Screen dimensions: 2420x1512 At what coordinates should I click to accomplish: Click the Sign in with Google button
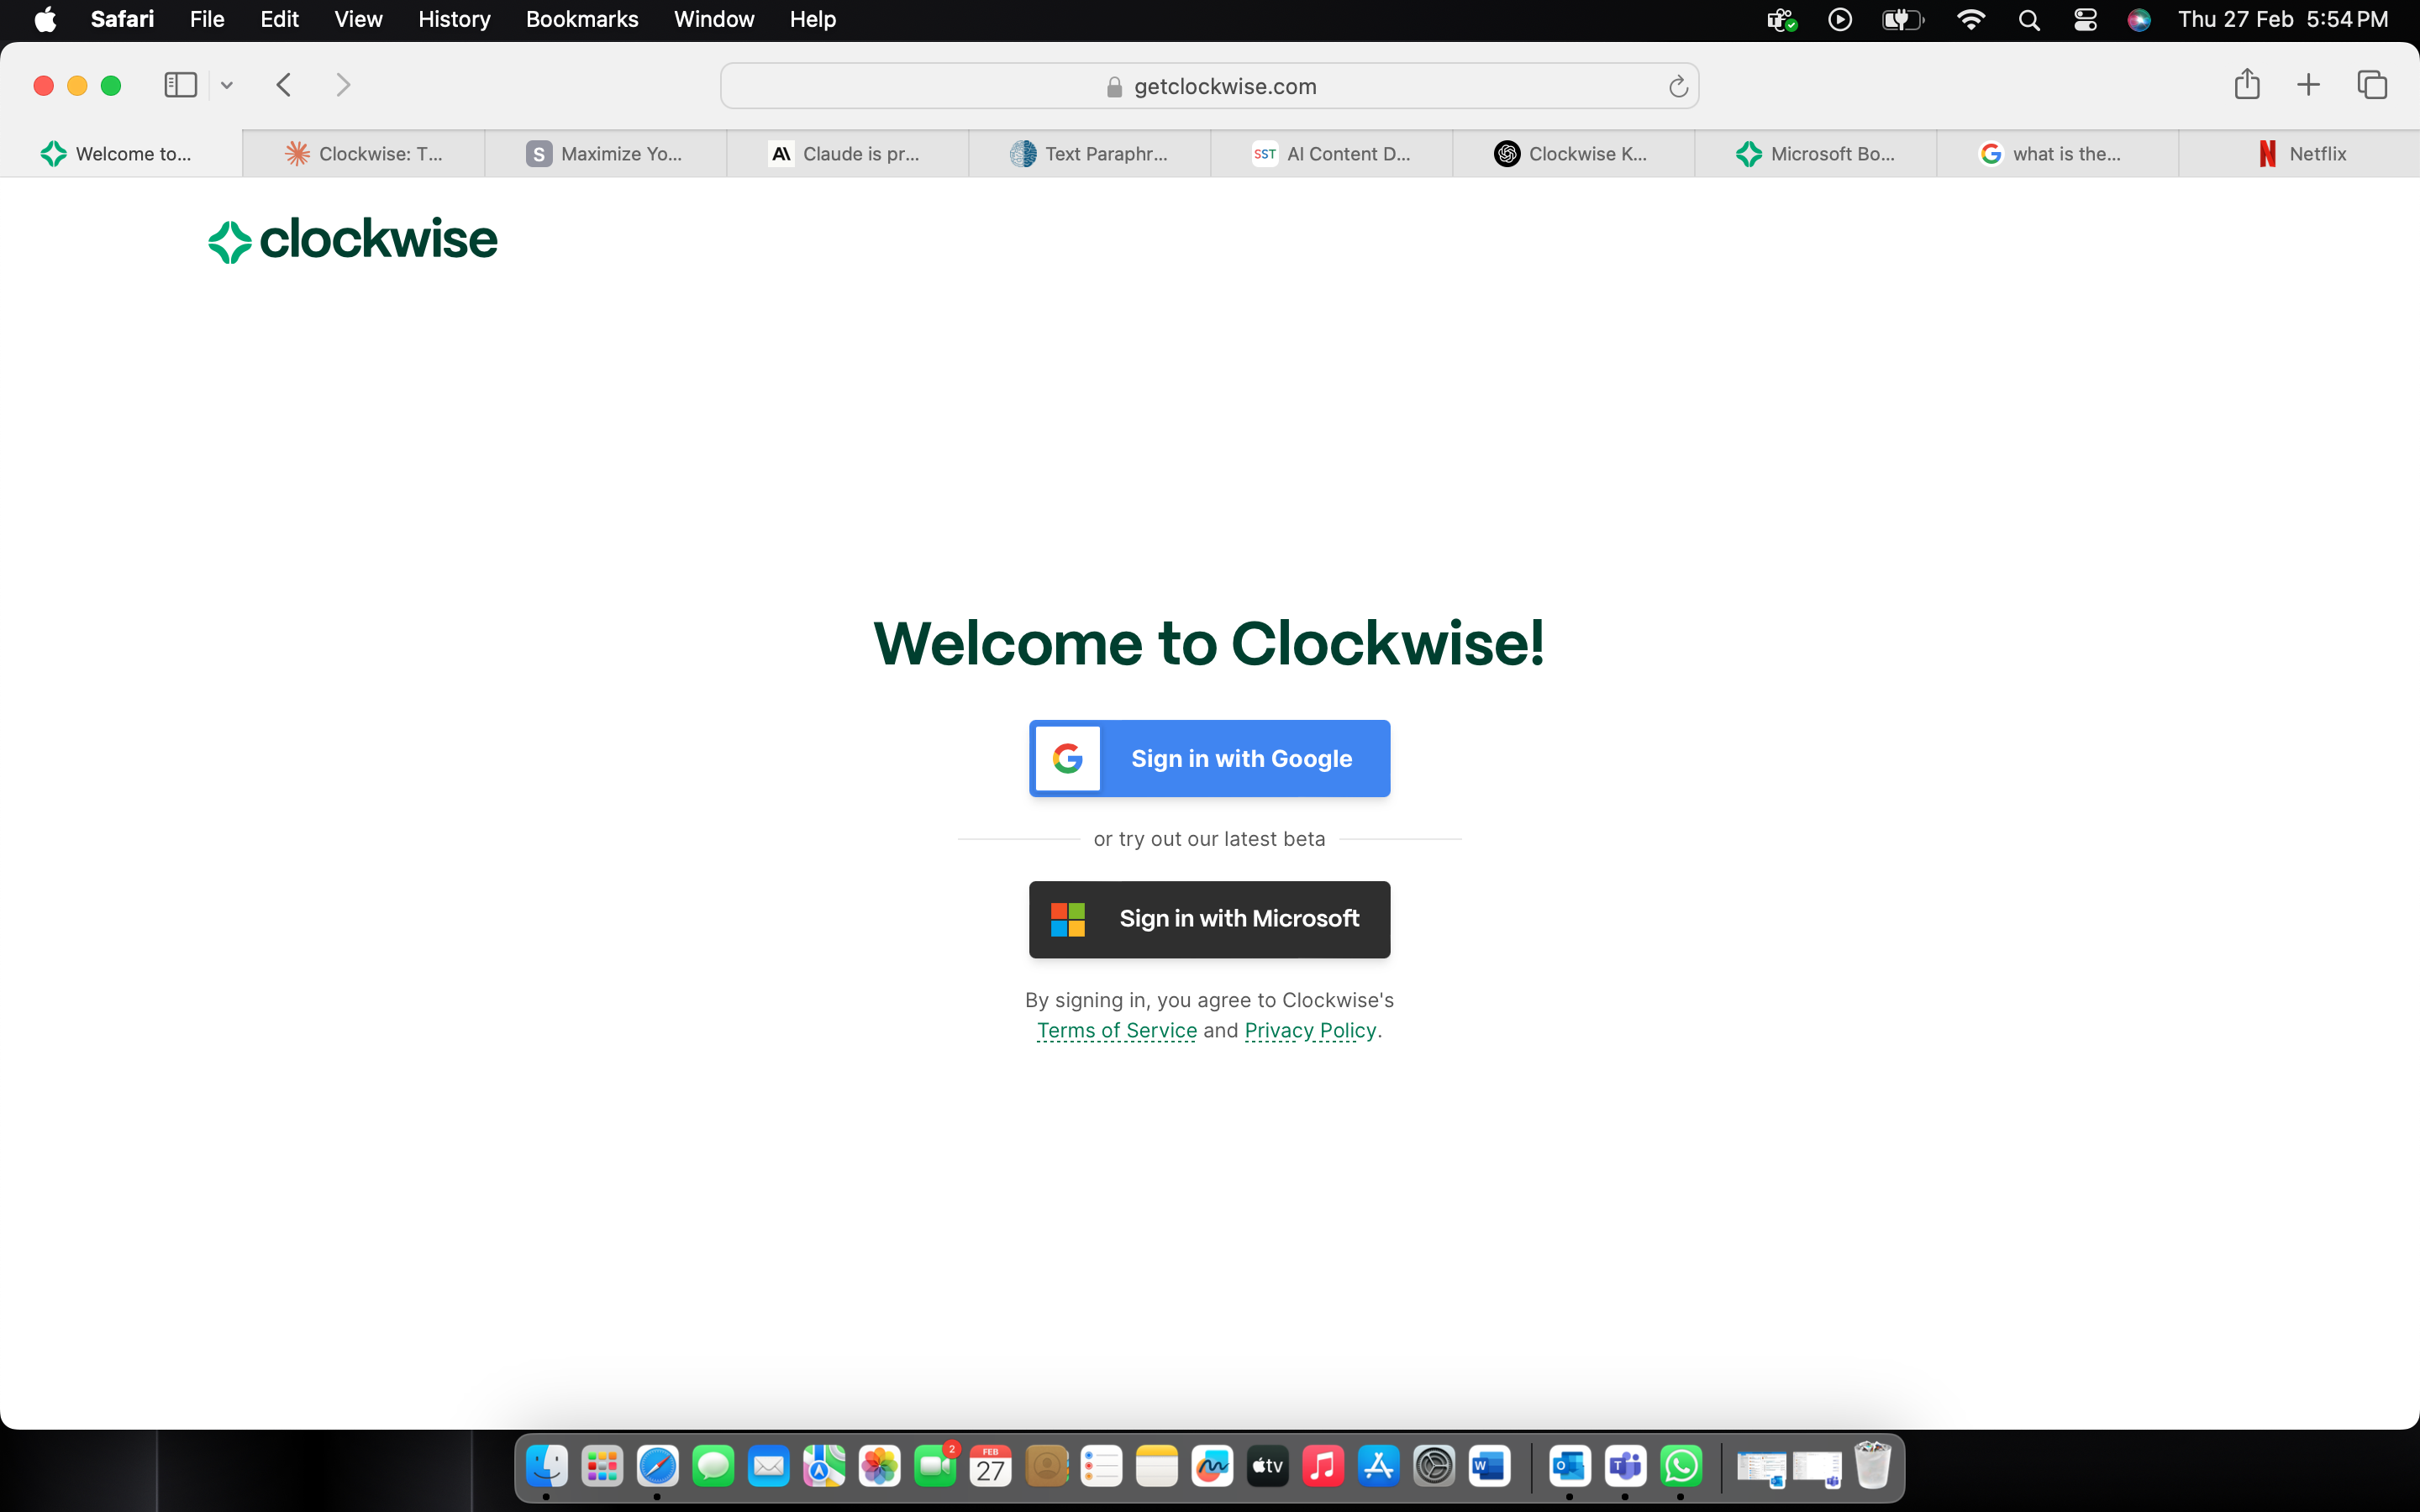pyautogui.click(x=1209, y=758)
